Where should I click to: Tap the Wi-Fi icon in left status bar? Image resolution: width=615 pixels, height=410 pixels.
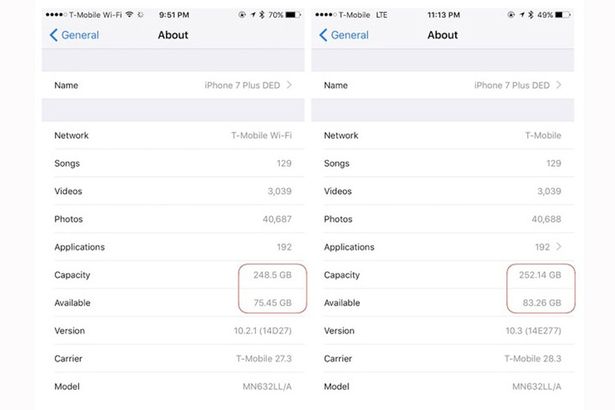click(129, 15)
